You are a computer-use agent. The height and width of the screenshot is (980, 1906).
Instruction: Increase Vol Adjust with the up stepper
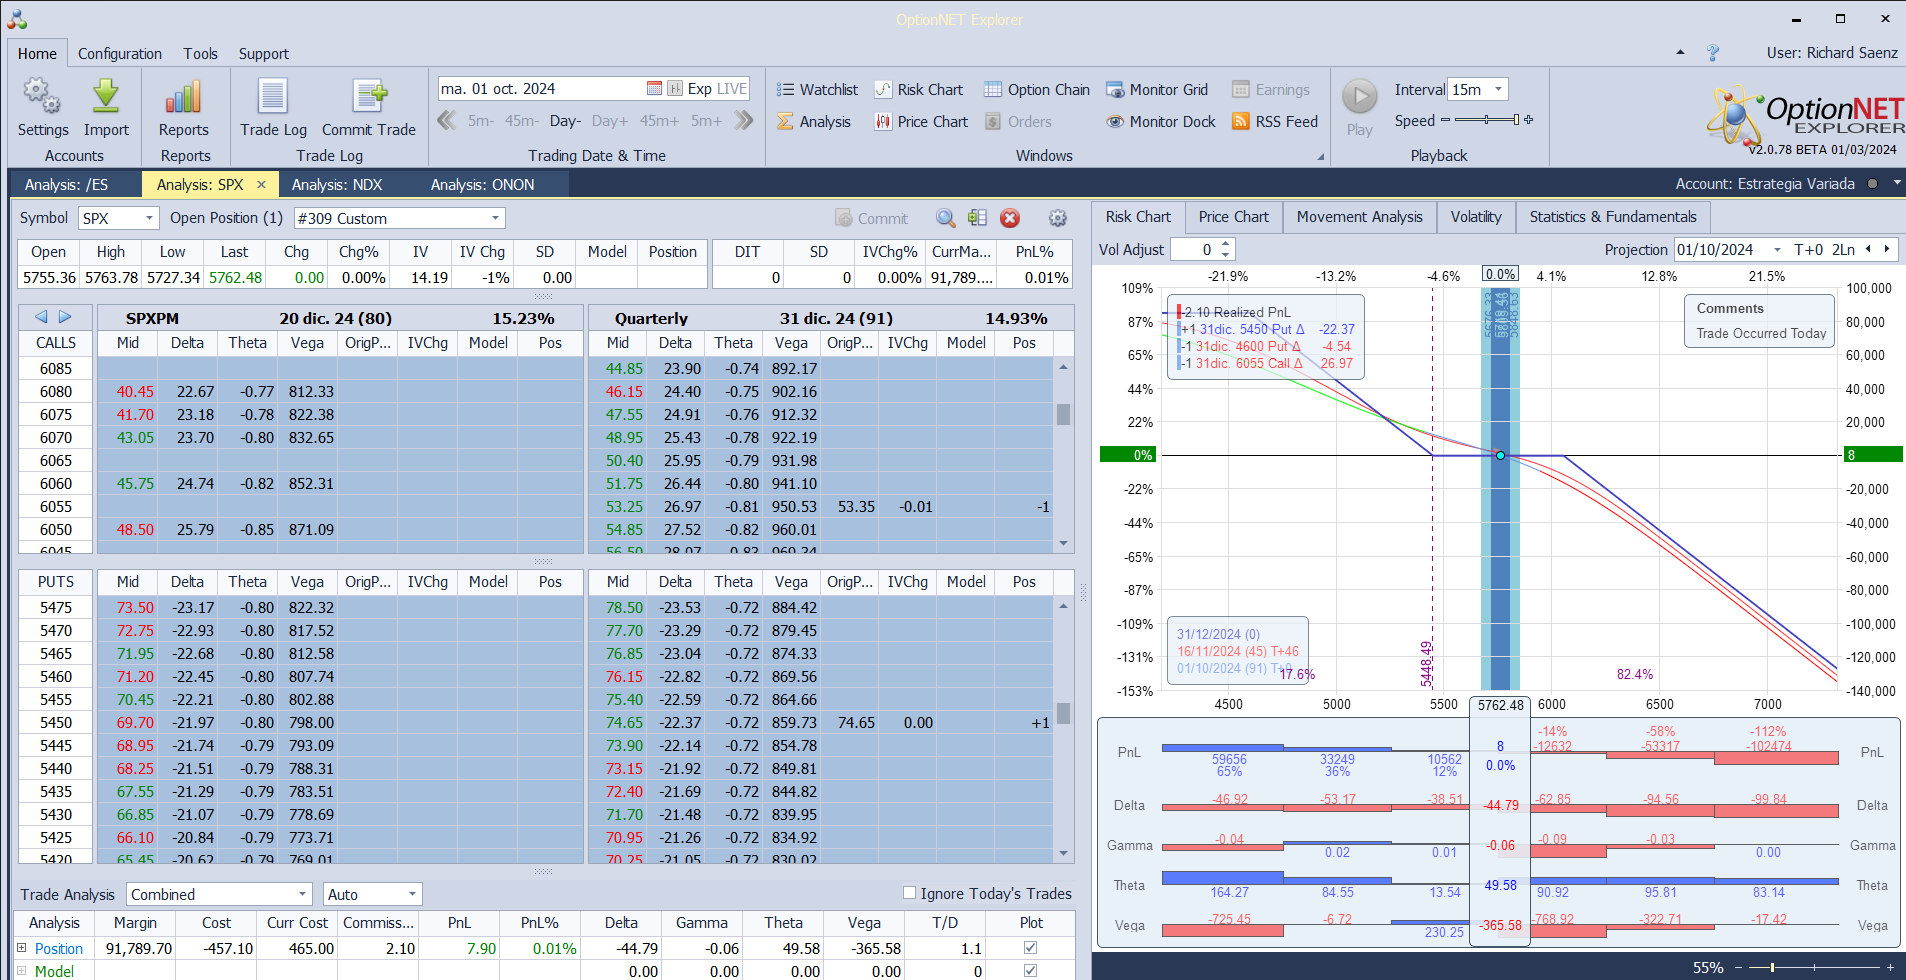1226,244
